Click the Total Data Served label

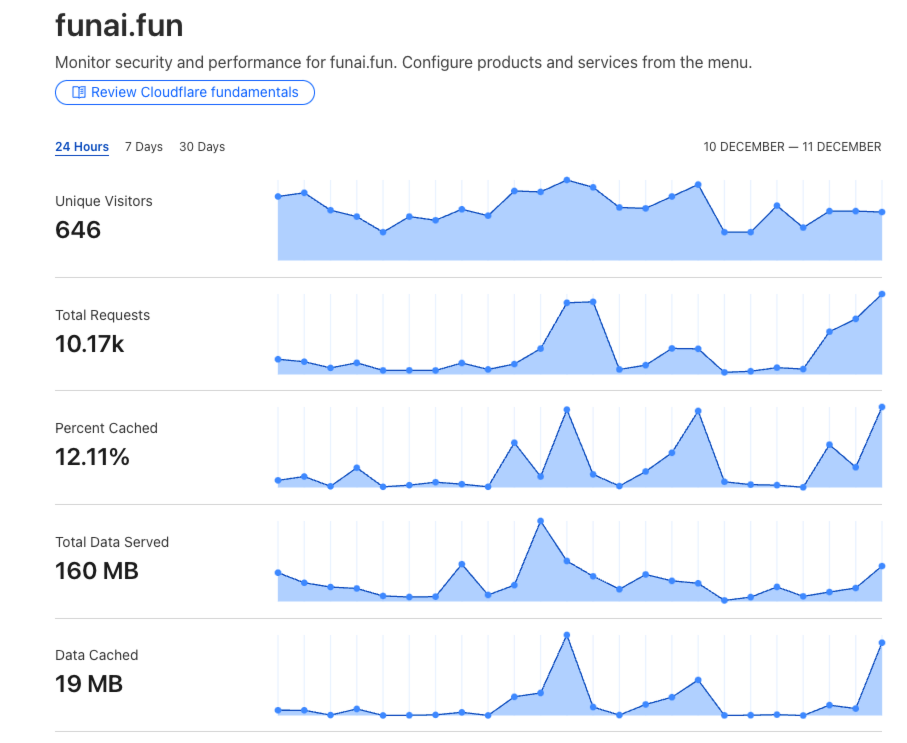pyautogui.click(x=112, y=542)
